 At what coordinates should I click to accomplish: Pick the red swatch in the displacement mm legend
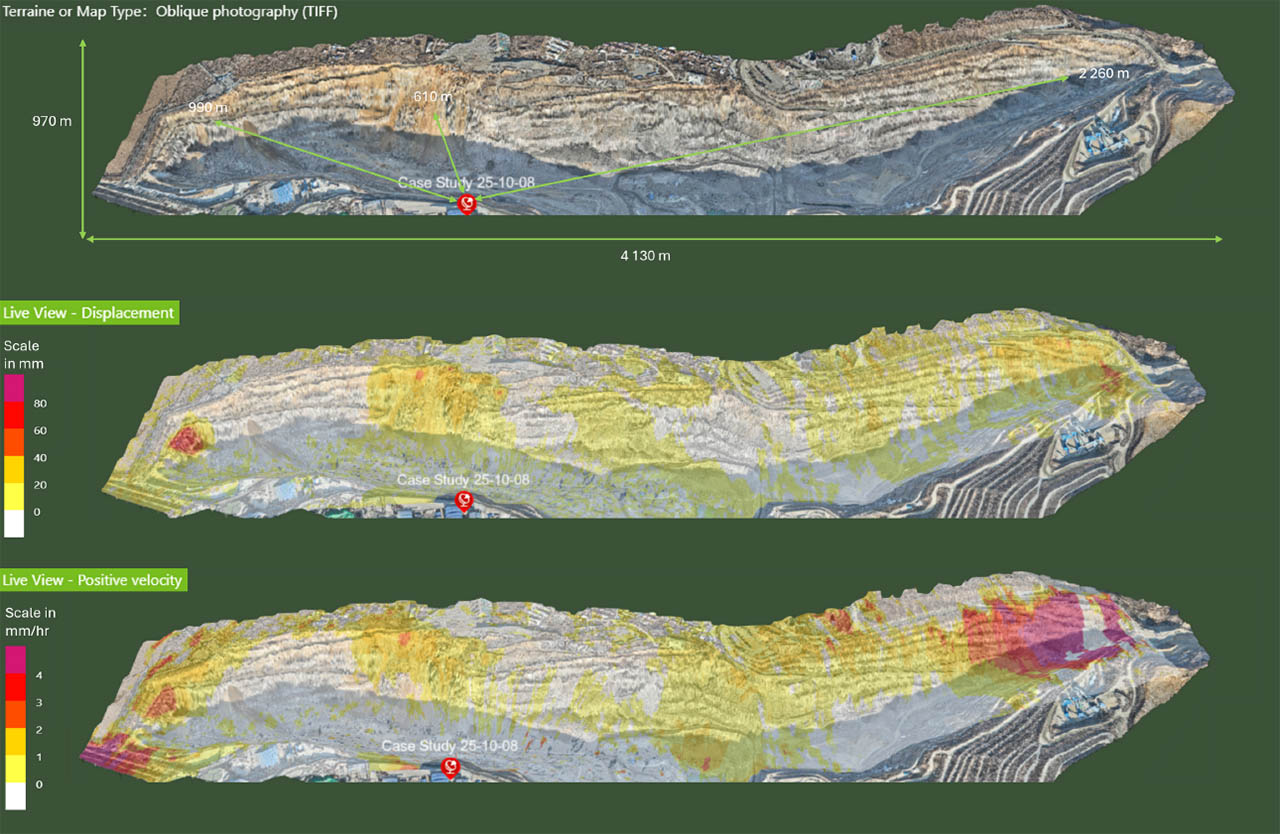(14, 416)
